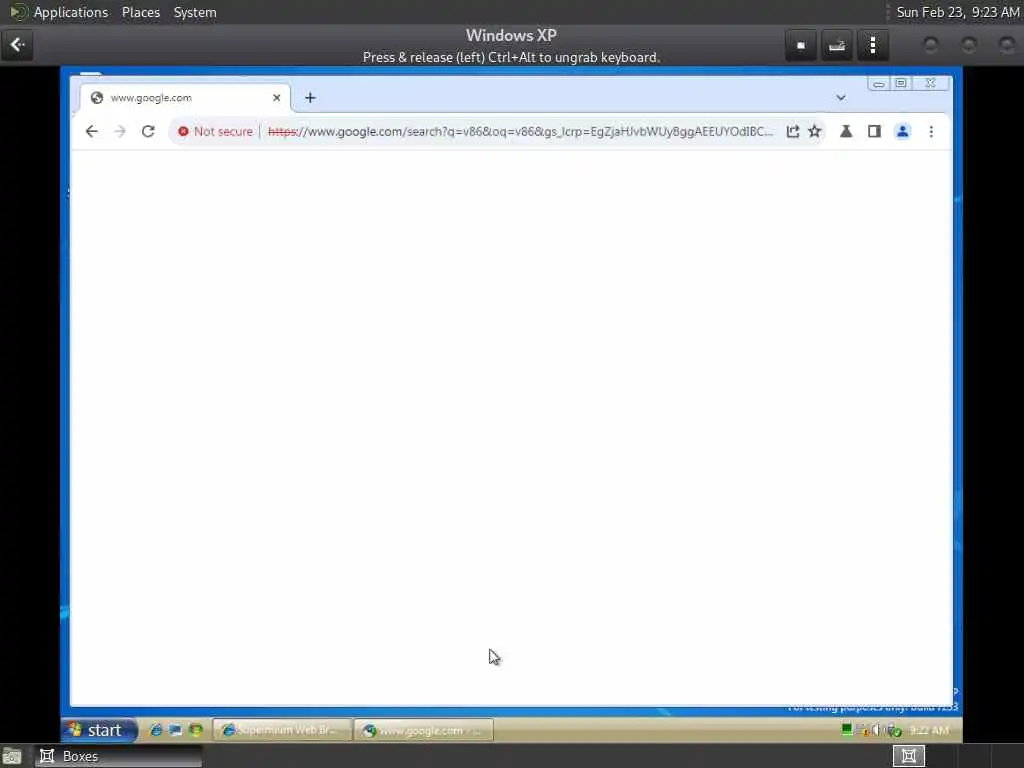Click the Not secure warning indicator
The width and height of the screenshot is (1024, 768).
click(215, 132)
